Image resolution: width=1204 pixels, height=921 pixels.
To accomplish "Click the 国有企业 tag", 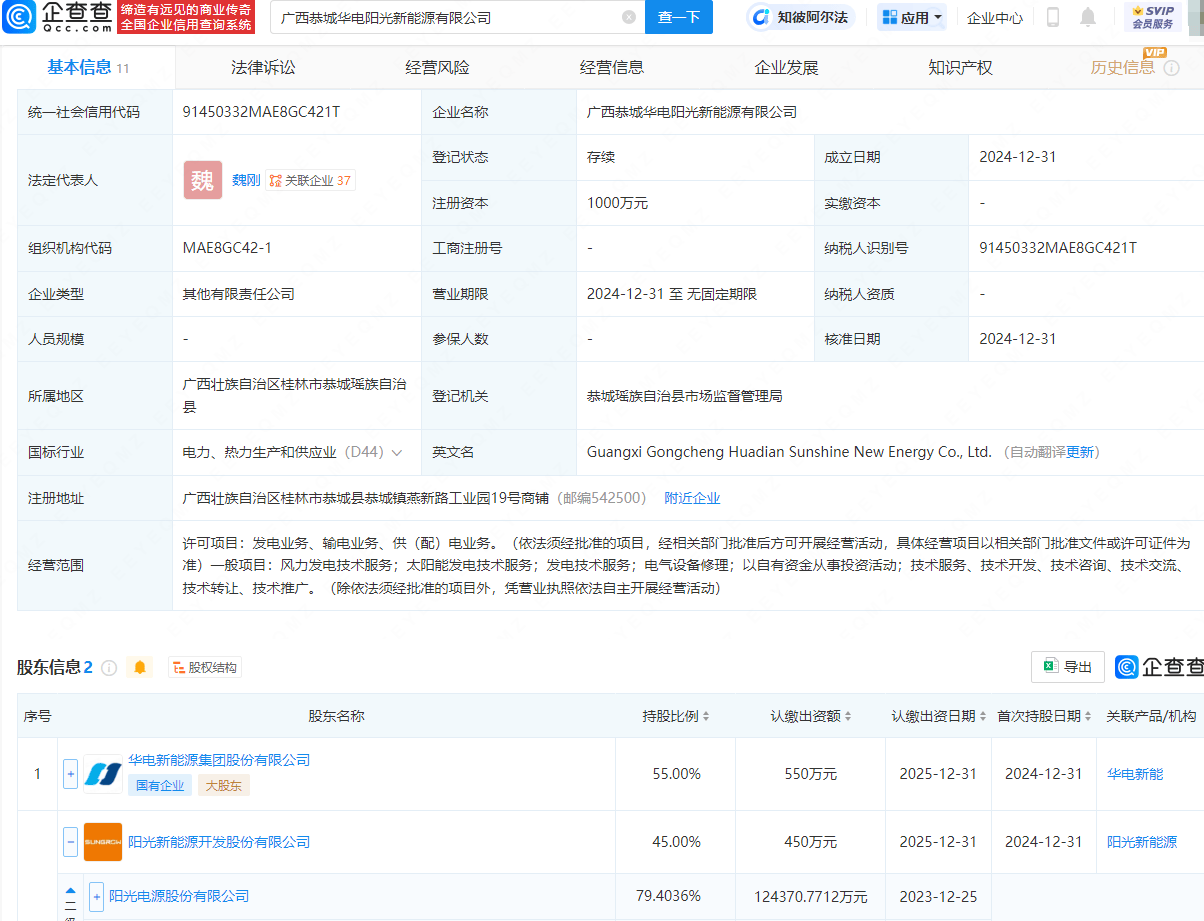I will (x=160, y=785).
